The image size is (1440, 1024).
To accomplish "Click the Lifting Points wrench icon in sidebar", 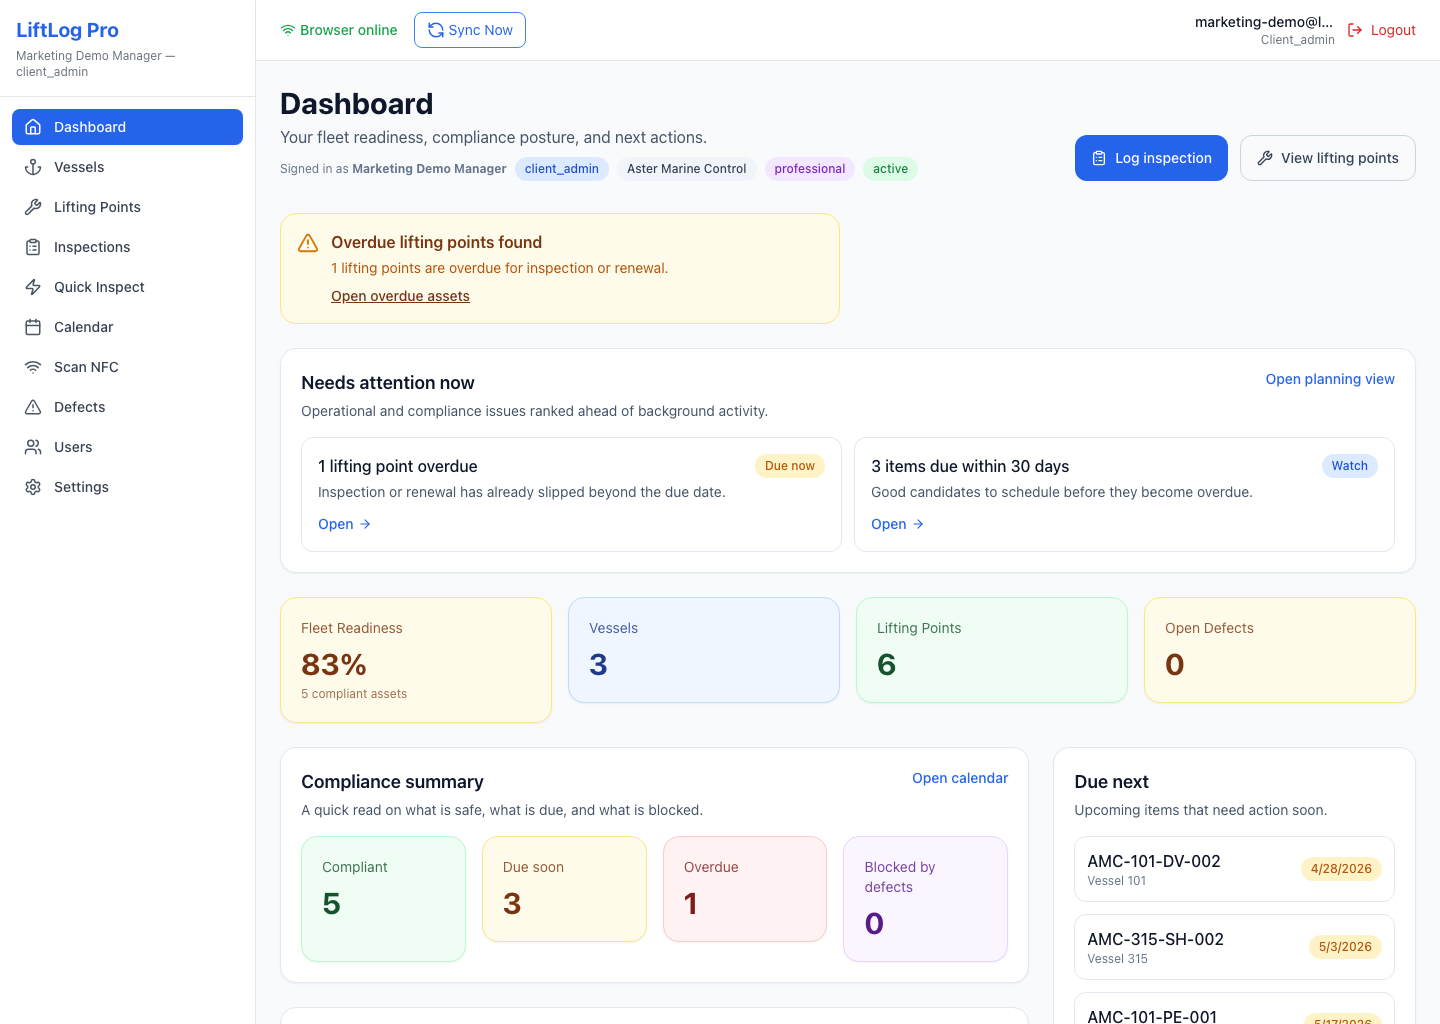I will pos(33,207).
